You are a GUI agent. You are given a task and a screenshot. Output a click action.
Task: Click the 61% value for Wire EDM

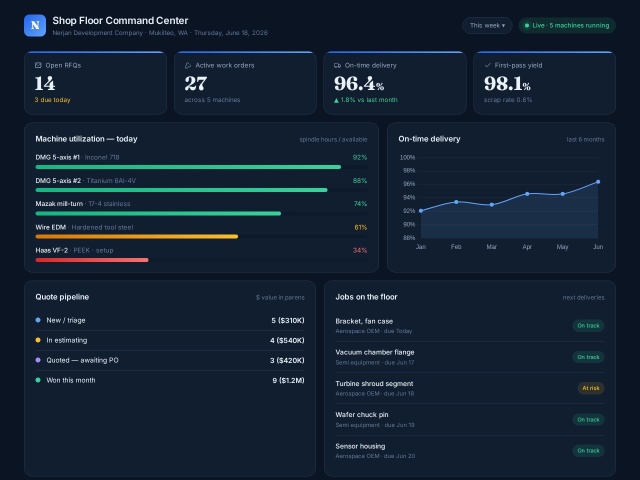360,227
